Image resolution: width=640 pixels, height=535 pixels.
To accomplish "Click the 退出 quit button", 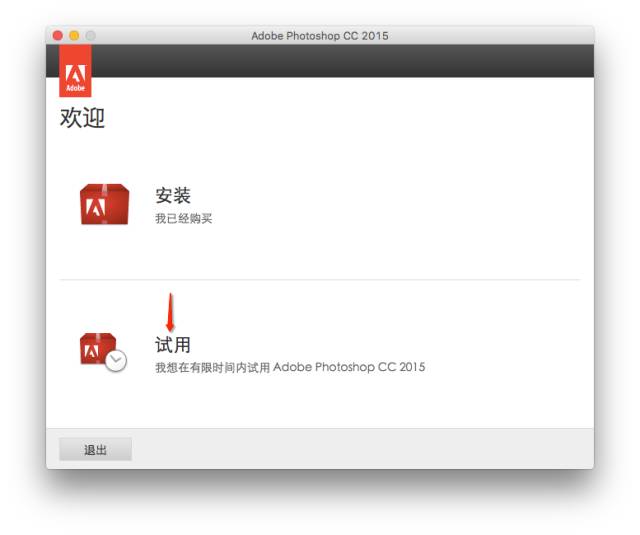I will coord(96,449).
